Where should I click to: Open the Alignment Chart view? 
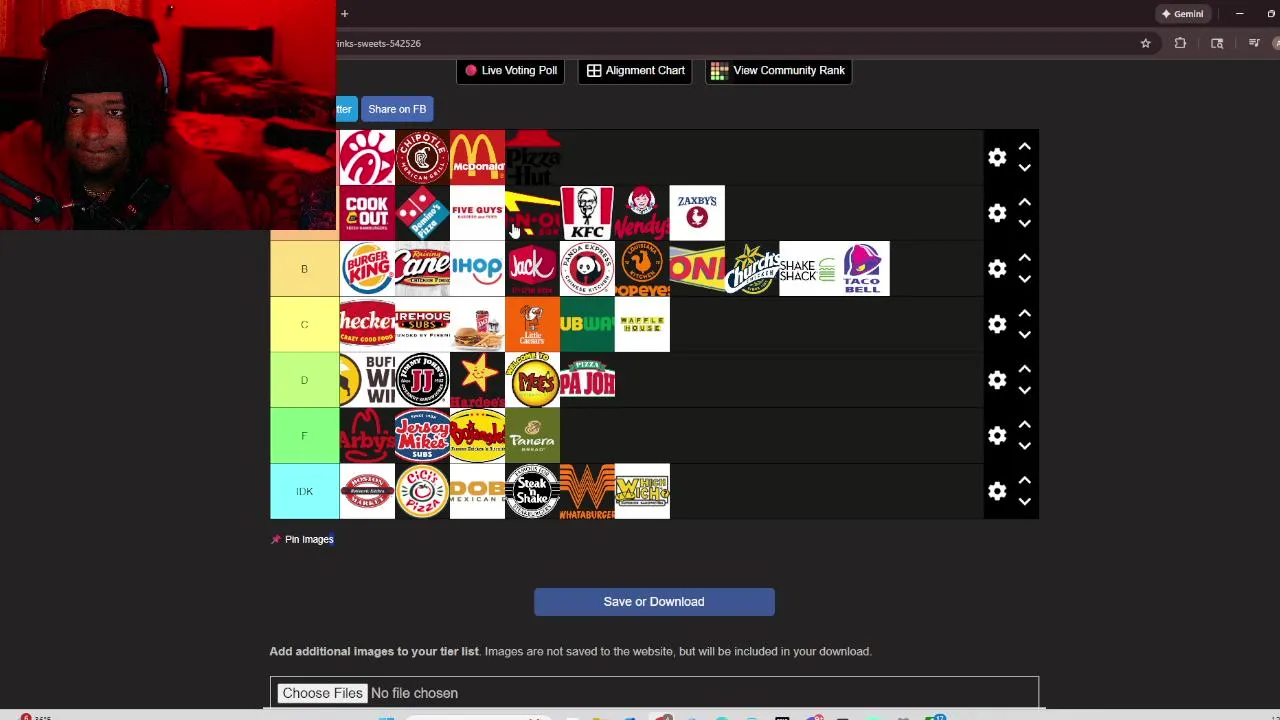click(x=635, y=70)
